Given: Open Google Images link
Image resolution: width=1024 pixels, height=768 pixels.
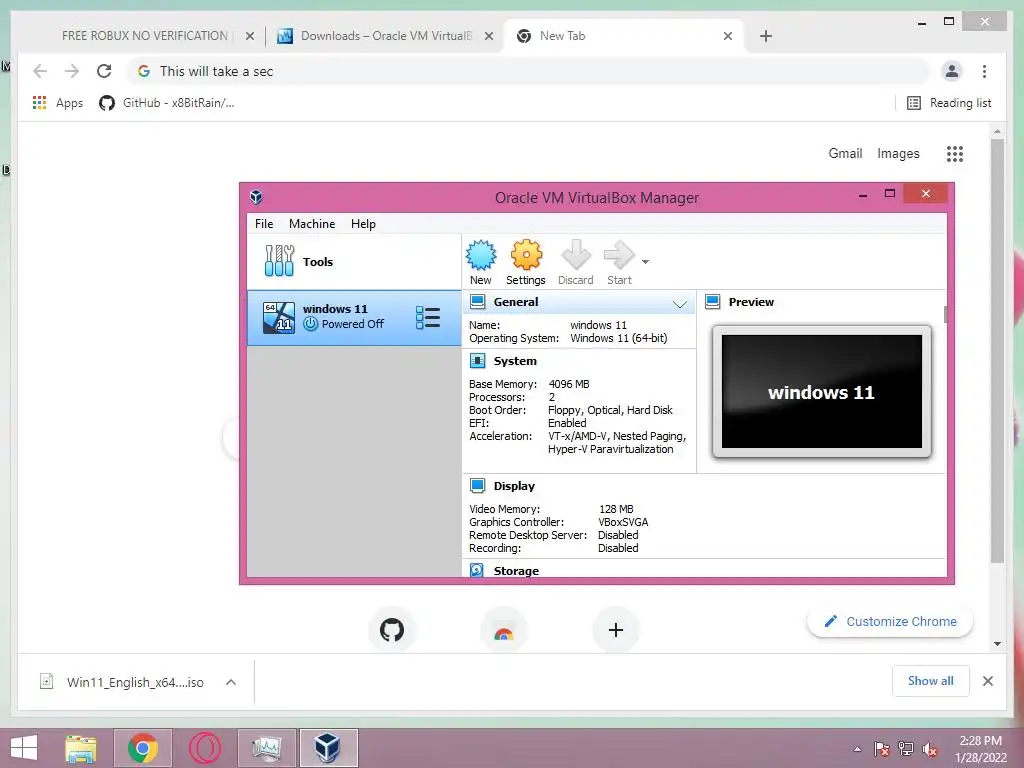Looking at the screenshot, I should 898,153.
